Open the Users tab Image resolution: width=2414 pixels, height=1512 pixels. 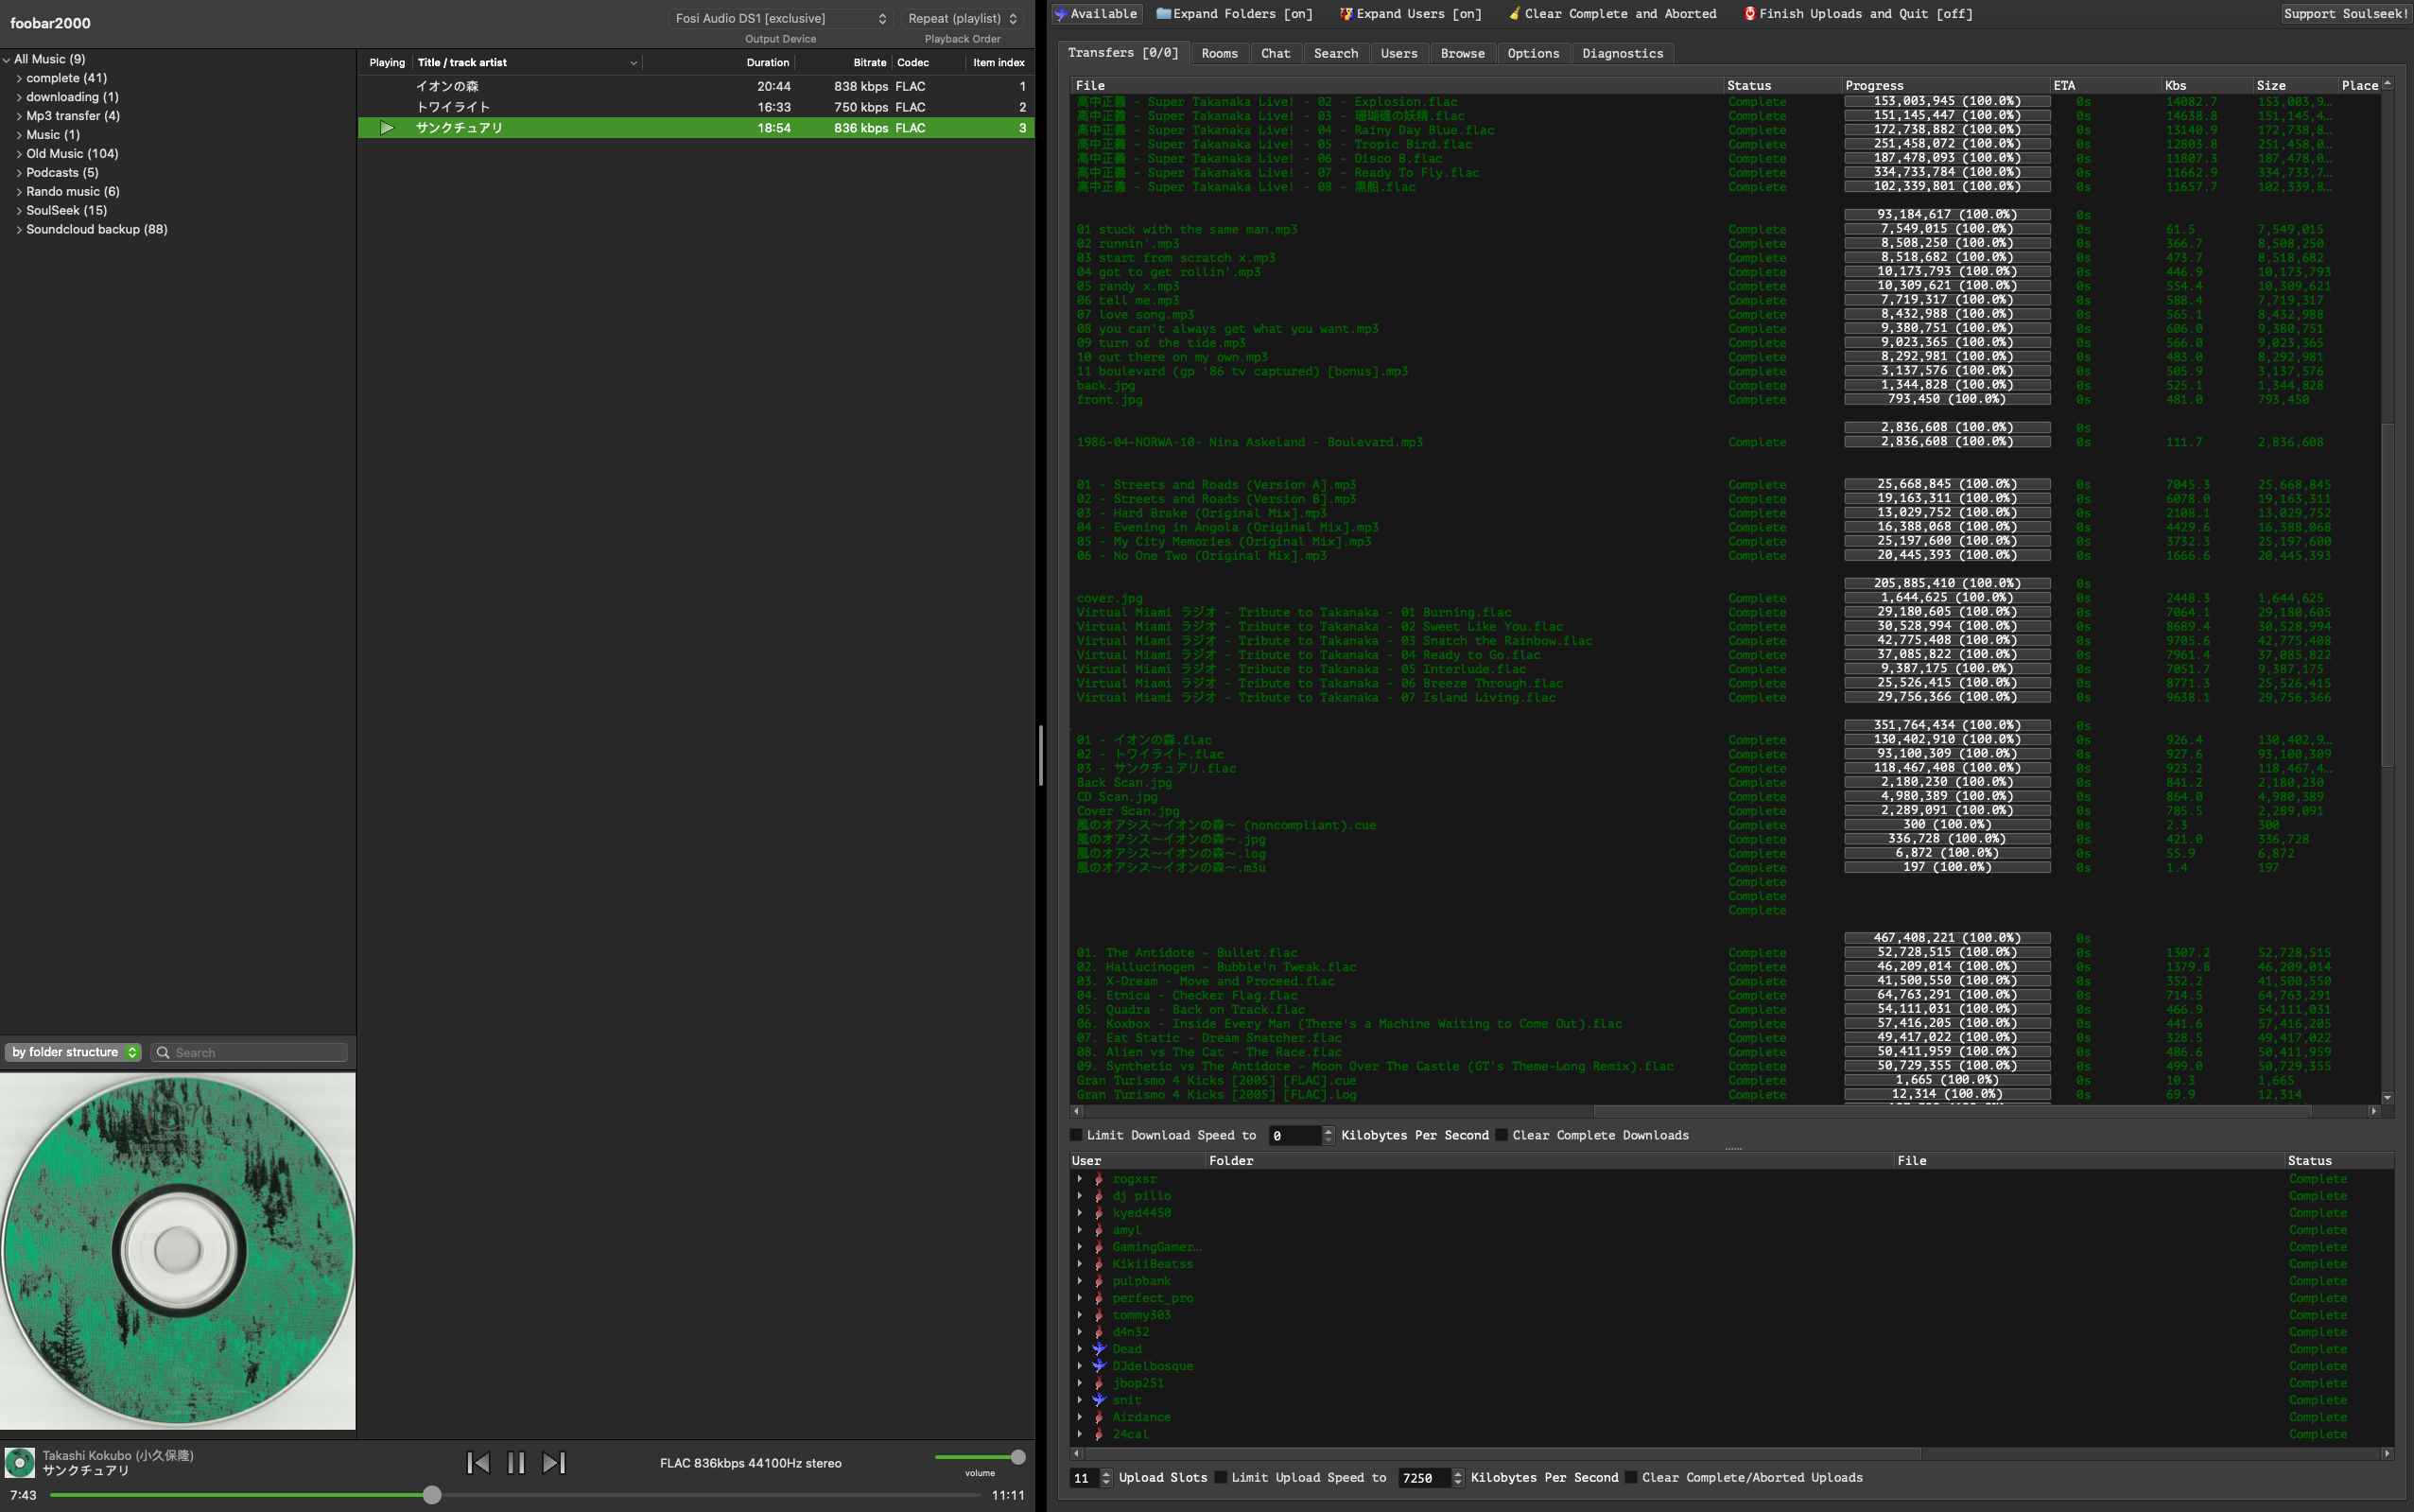[x=1399, y=53]
